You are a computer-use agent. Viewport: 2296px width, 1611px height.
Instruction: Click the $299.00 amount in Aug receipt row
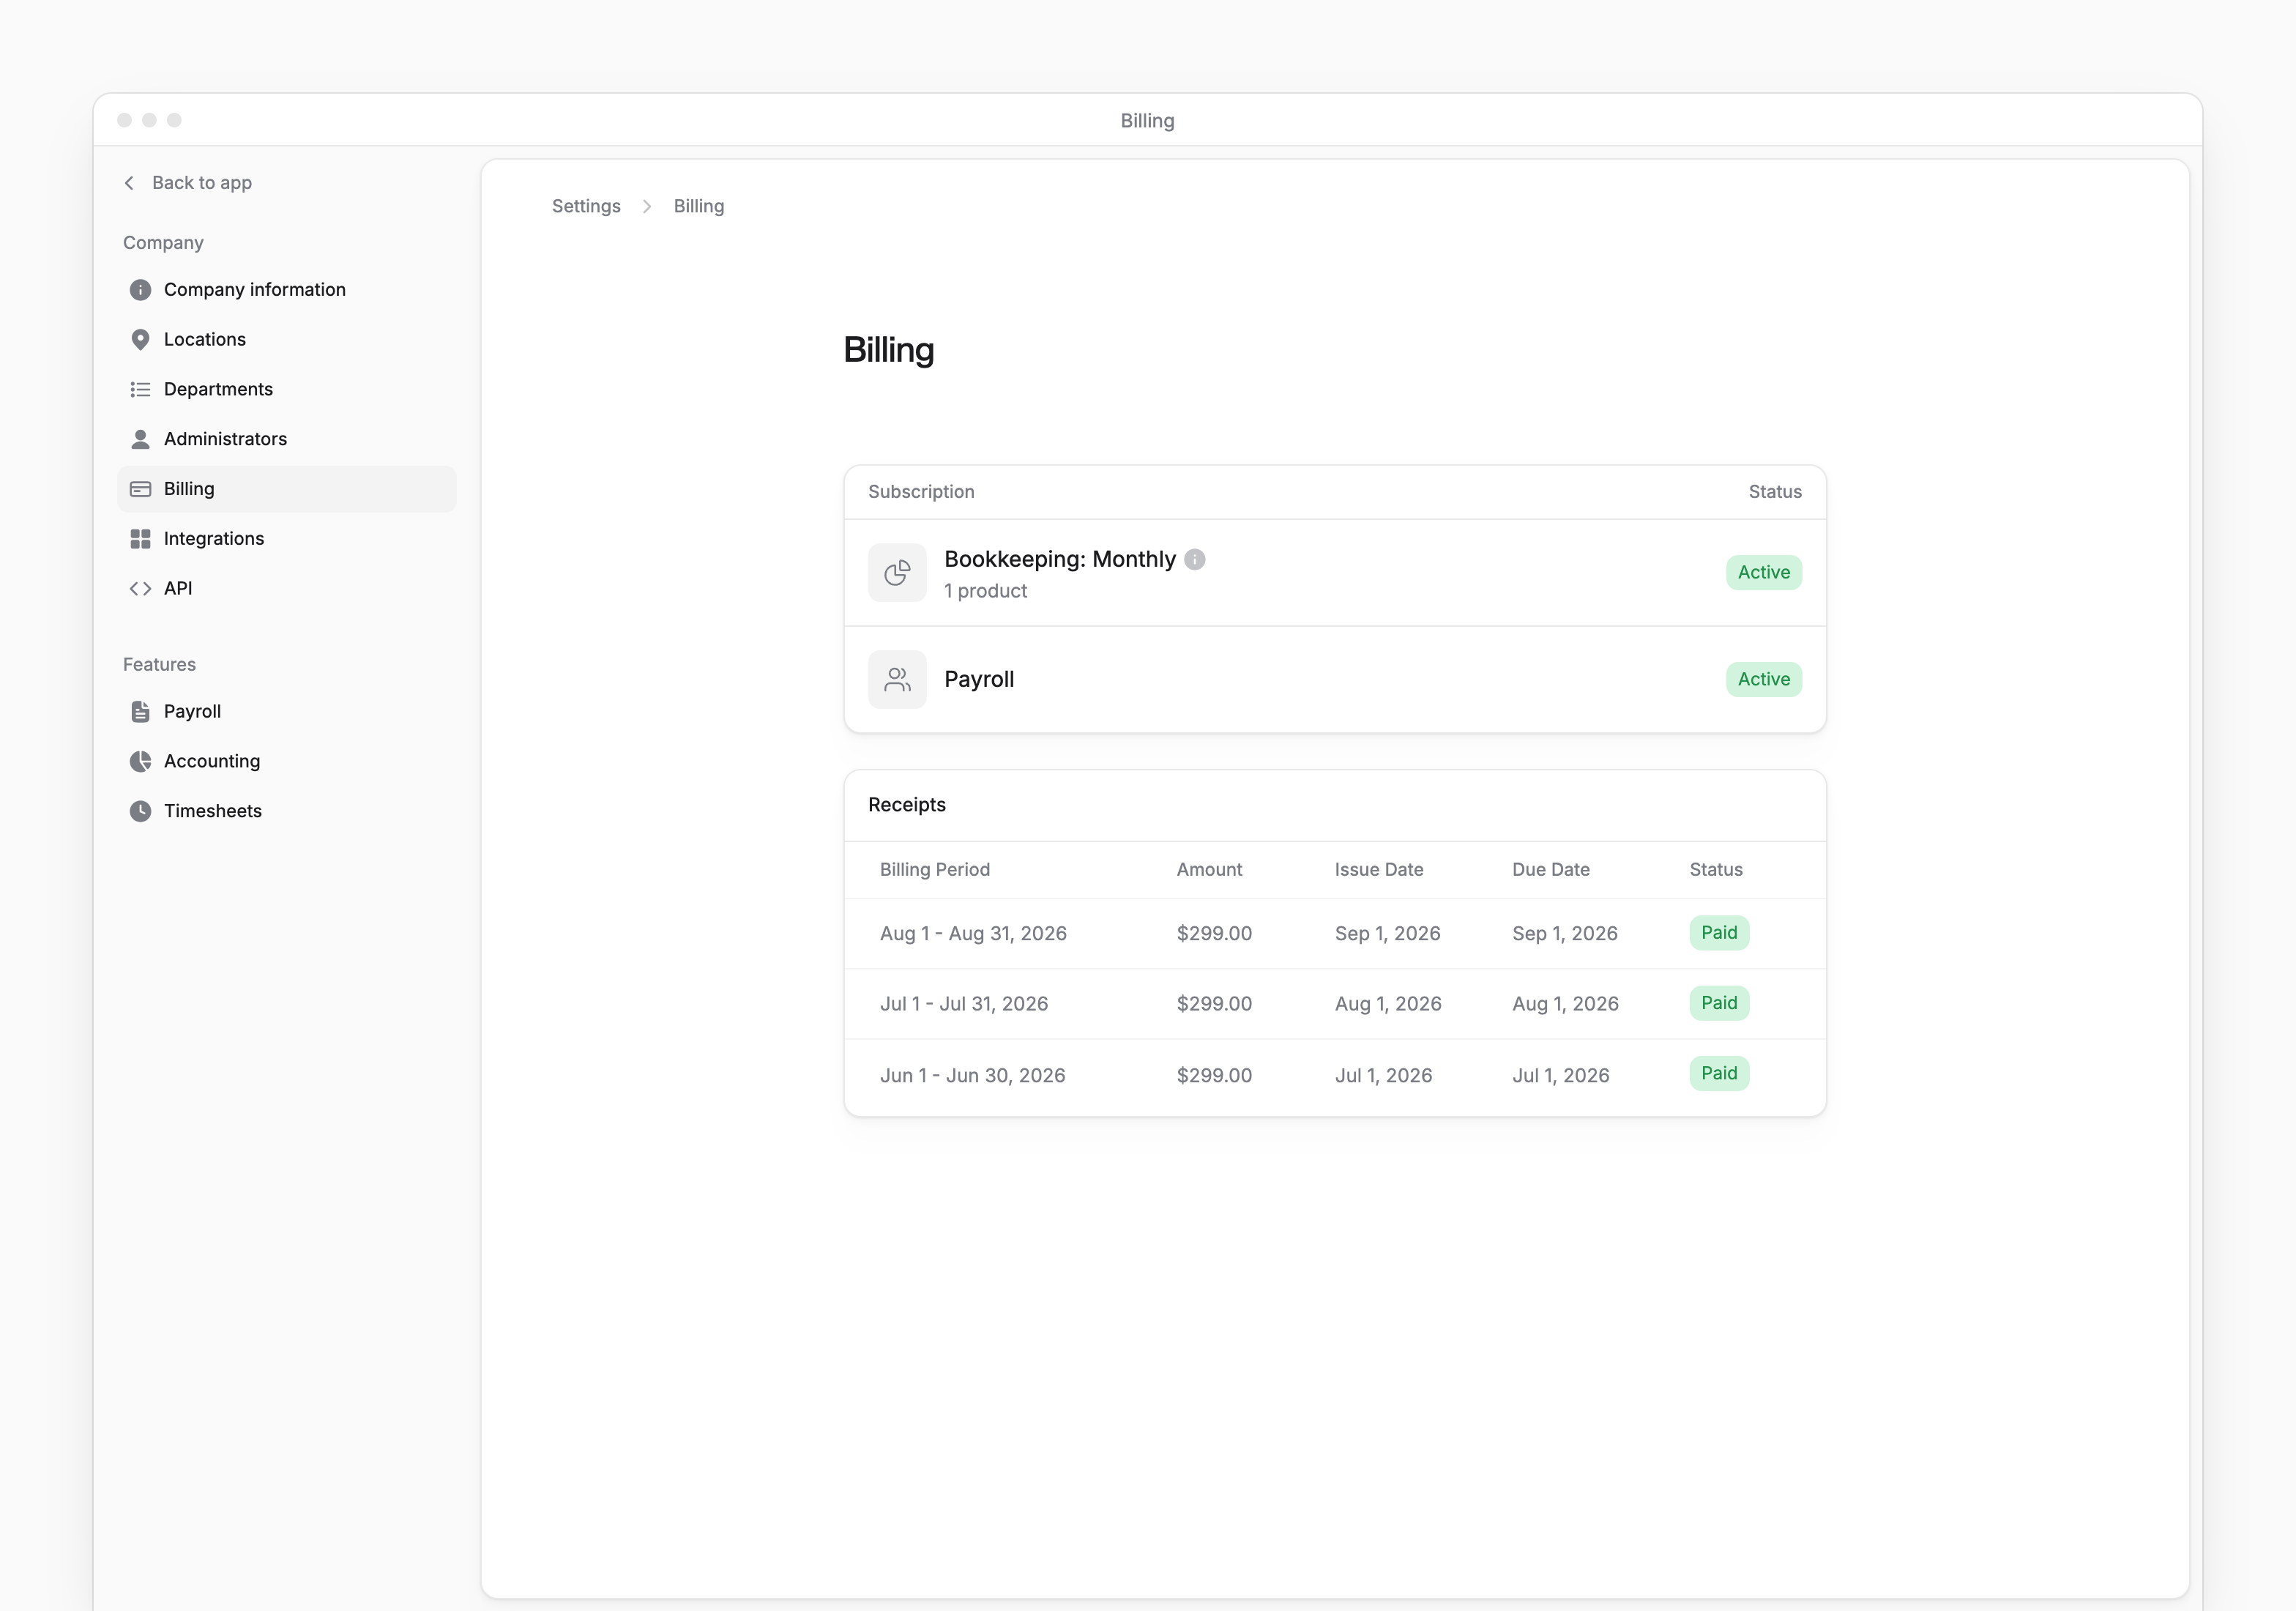pyautogui.click(x=1214, y=934)
